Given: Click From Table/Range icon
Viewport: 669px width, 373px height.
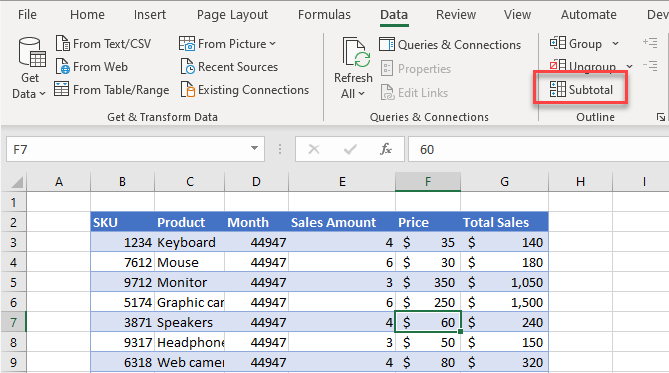Looking at the screenshot, I should [x=61, y=90].
